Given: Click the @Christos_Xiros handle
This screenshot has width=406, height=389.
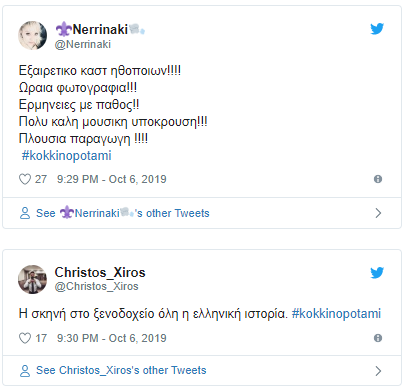Looking at the screenshot, I should (x=96, y=286).
